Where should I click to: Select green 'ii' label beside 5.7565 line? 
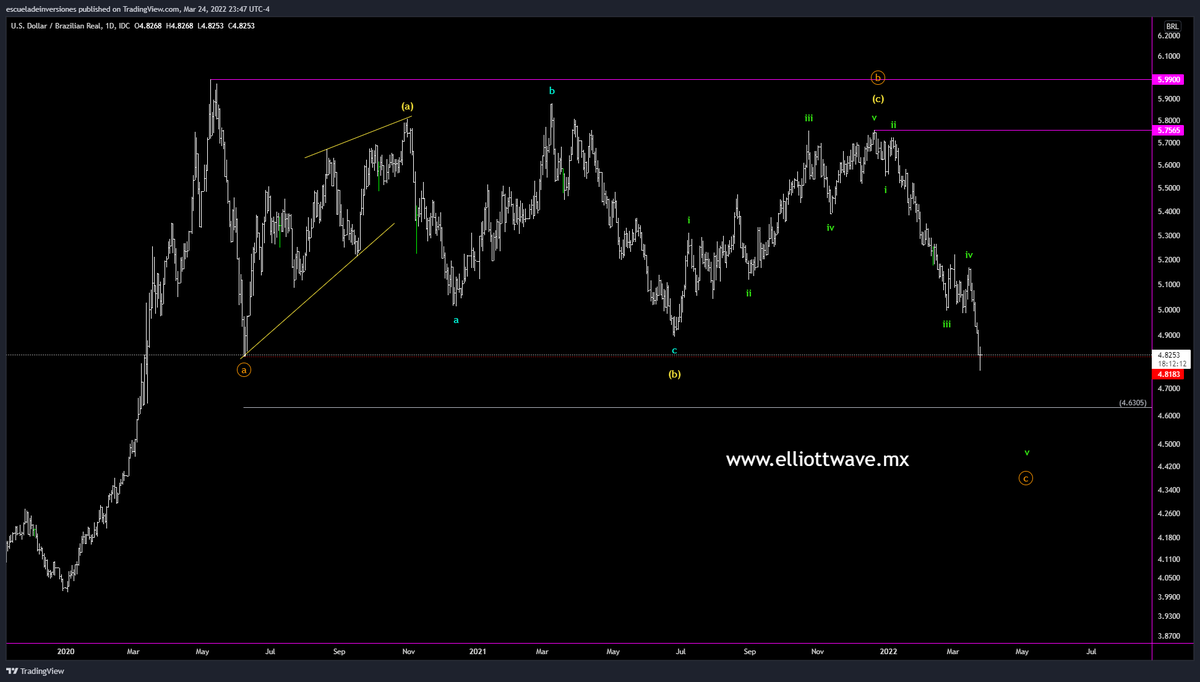pyautogui.click(x=894, y=125)
